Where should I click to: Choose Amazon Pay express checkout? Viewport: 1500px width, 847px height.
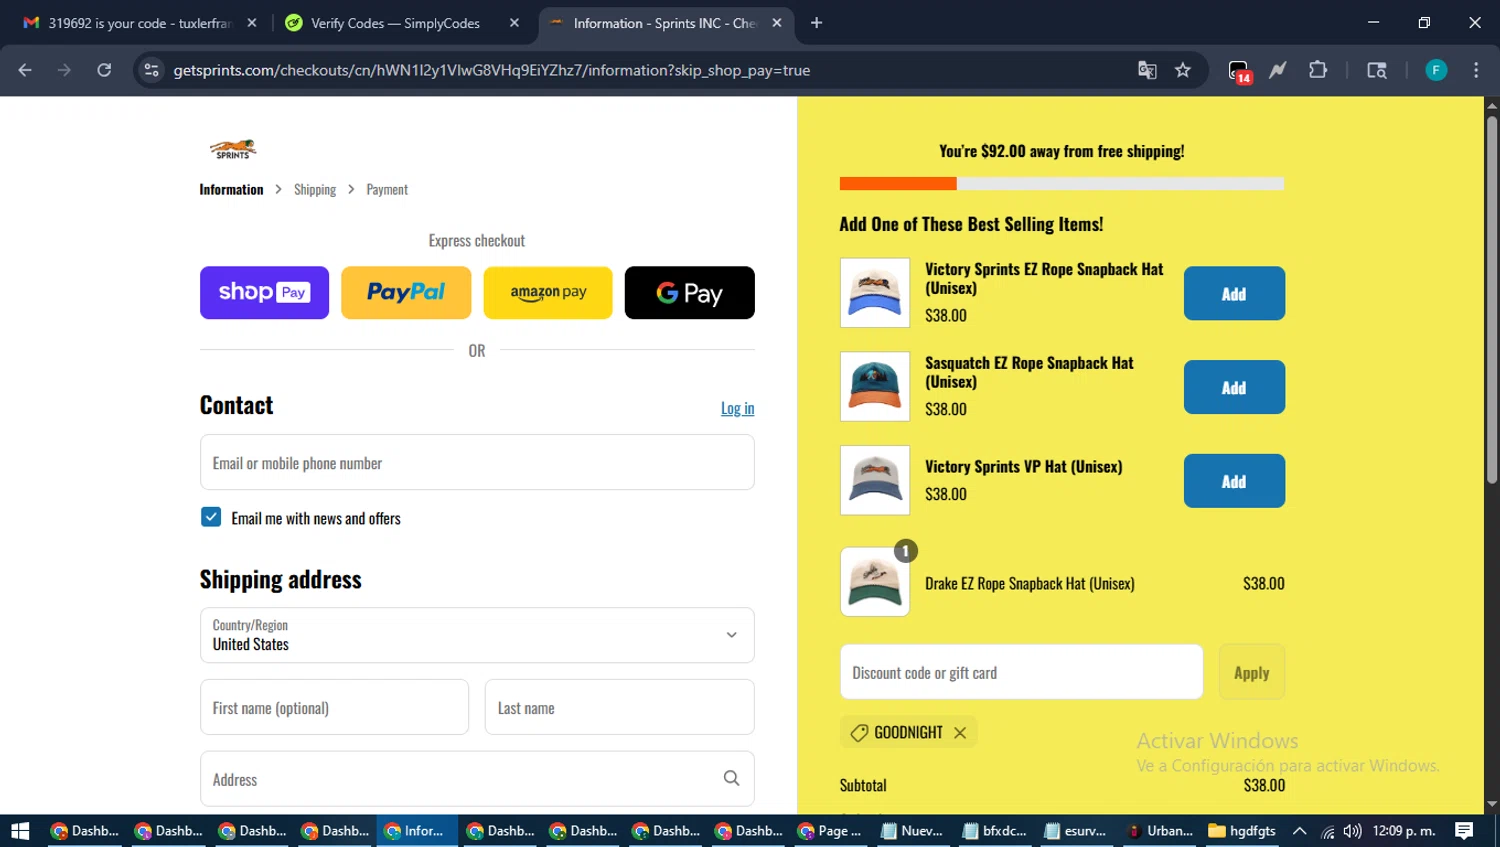pos(548,293)
